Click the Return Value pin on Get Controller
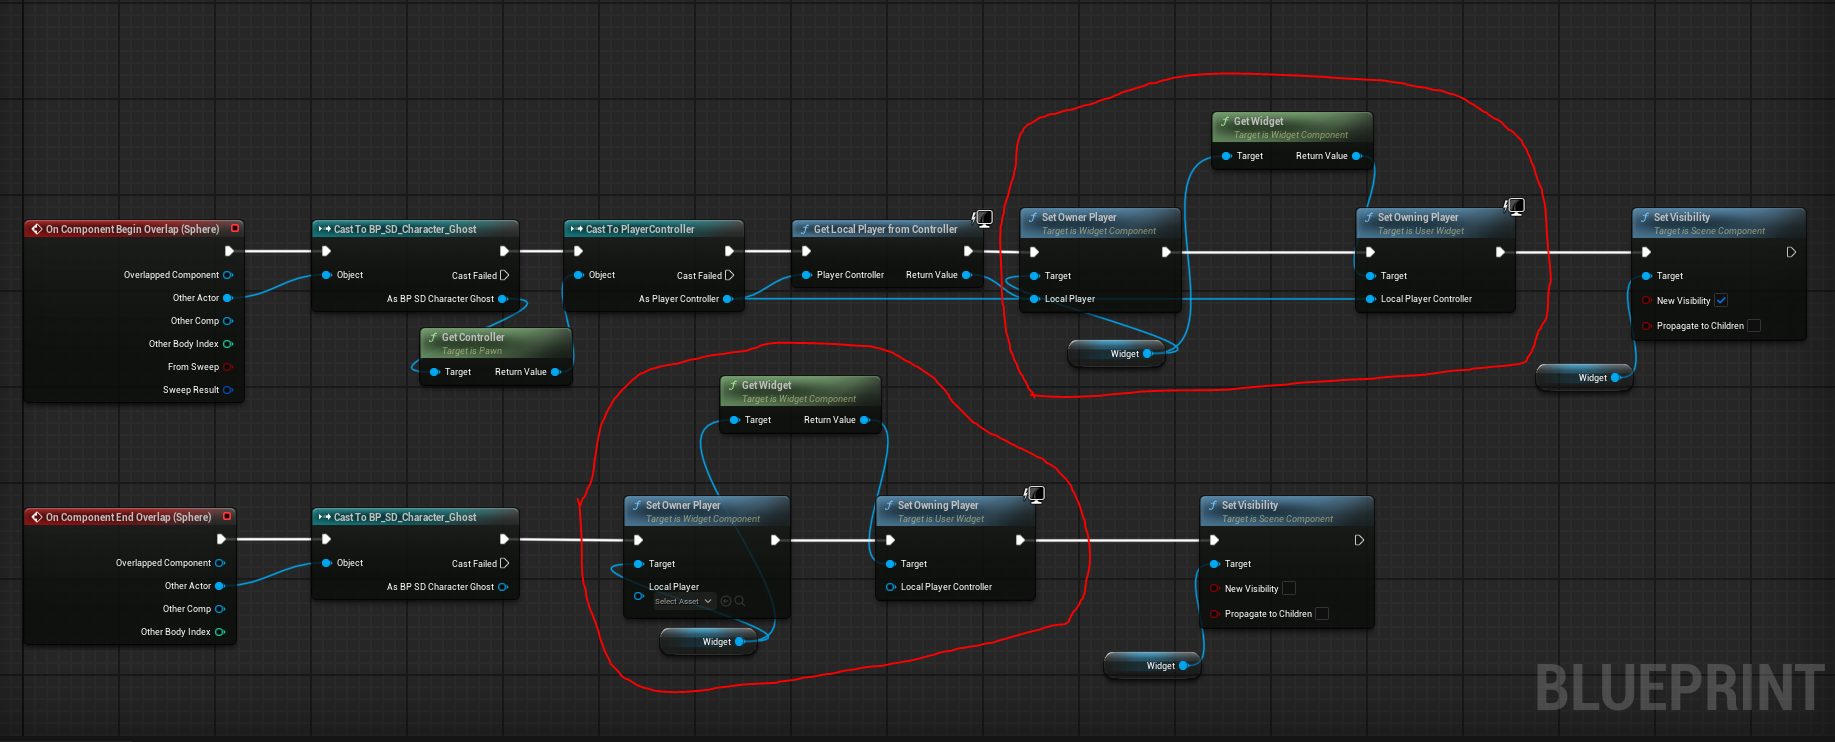The height and width of the screenshot is (742, 1835). coord(556,372)
